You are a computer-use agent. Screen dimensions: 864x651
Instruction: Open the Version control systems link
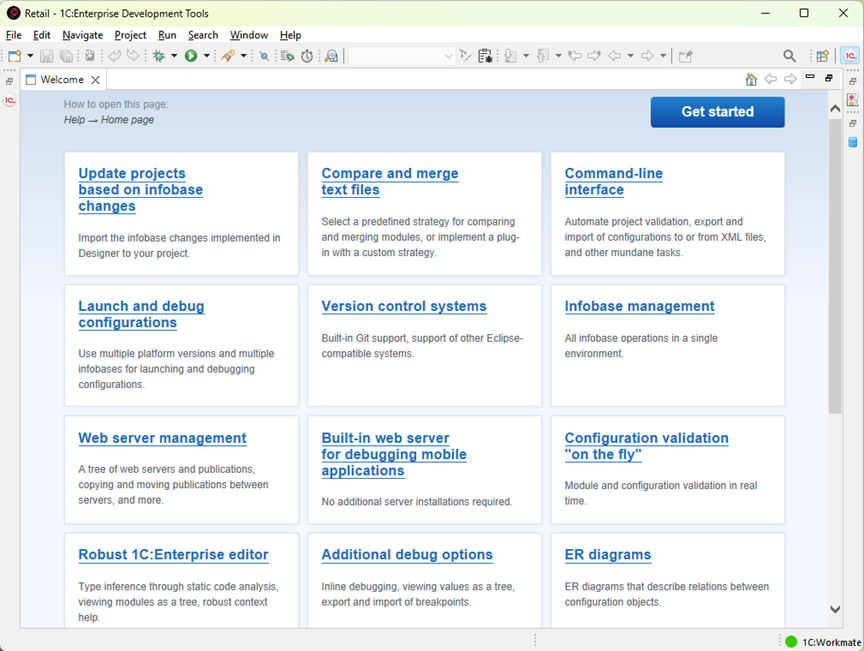403,306
